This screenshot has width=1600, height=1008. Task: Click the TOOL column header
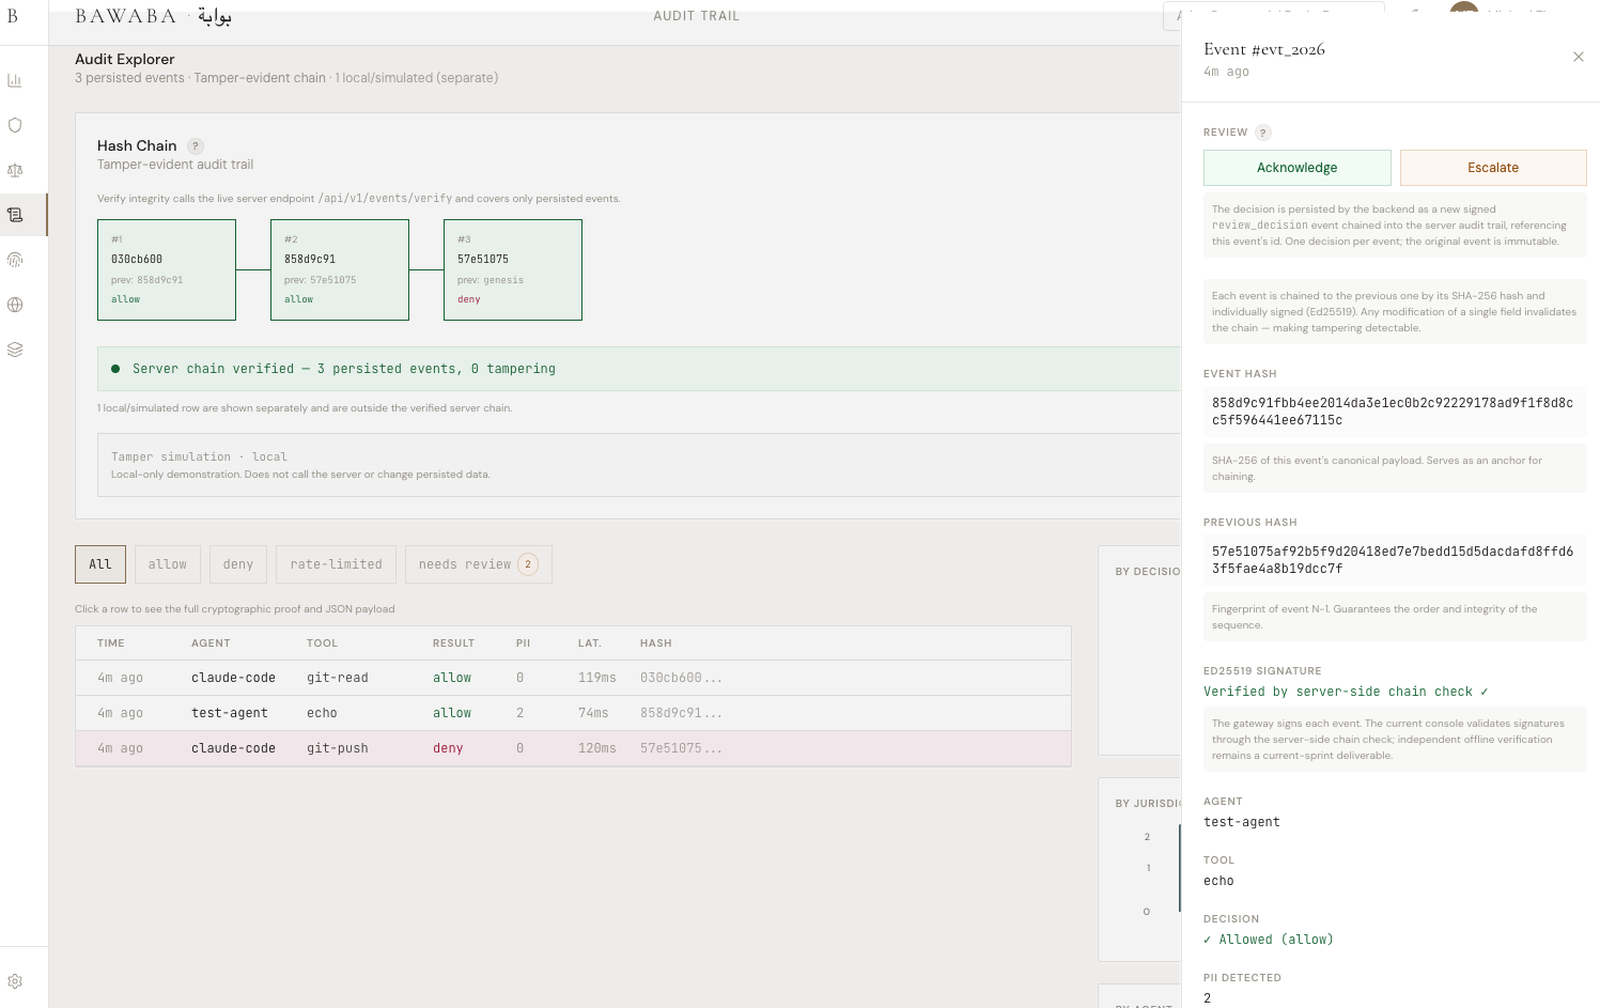322,643
